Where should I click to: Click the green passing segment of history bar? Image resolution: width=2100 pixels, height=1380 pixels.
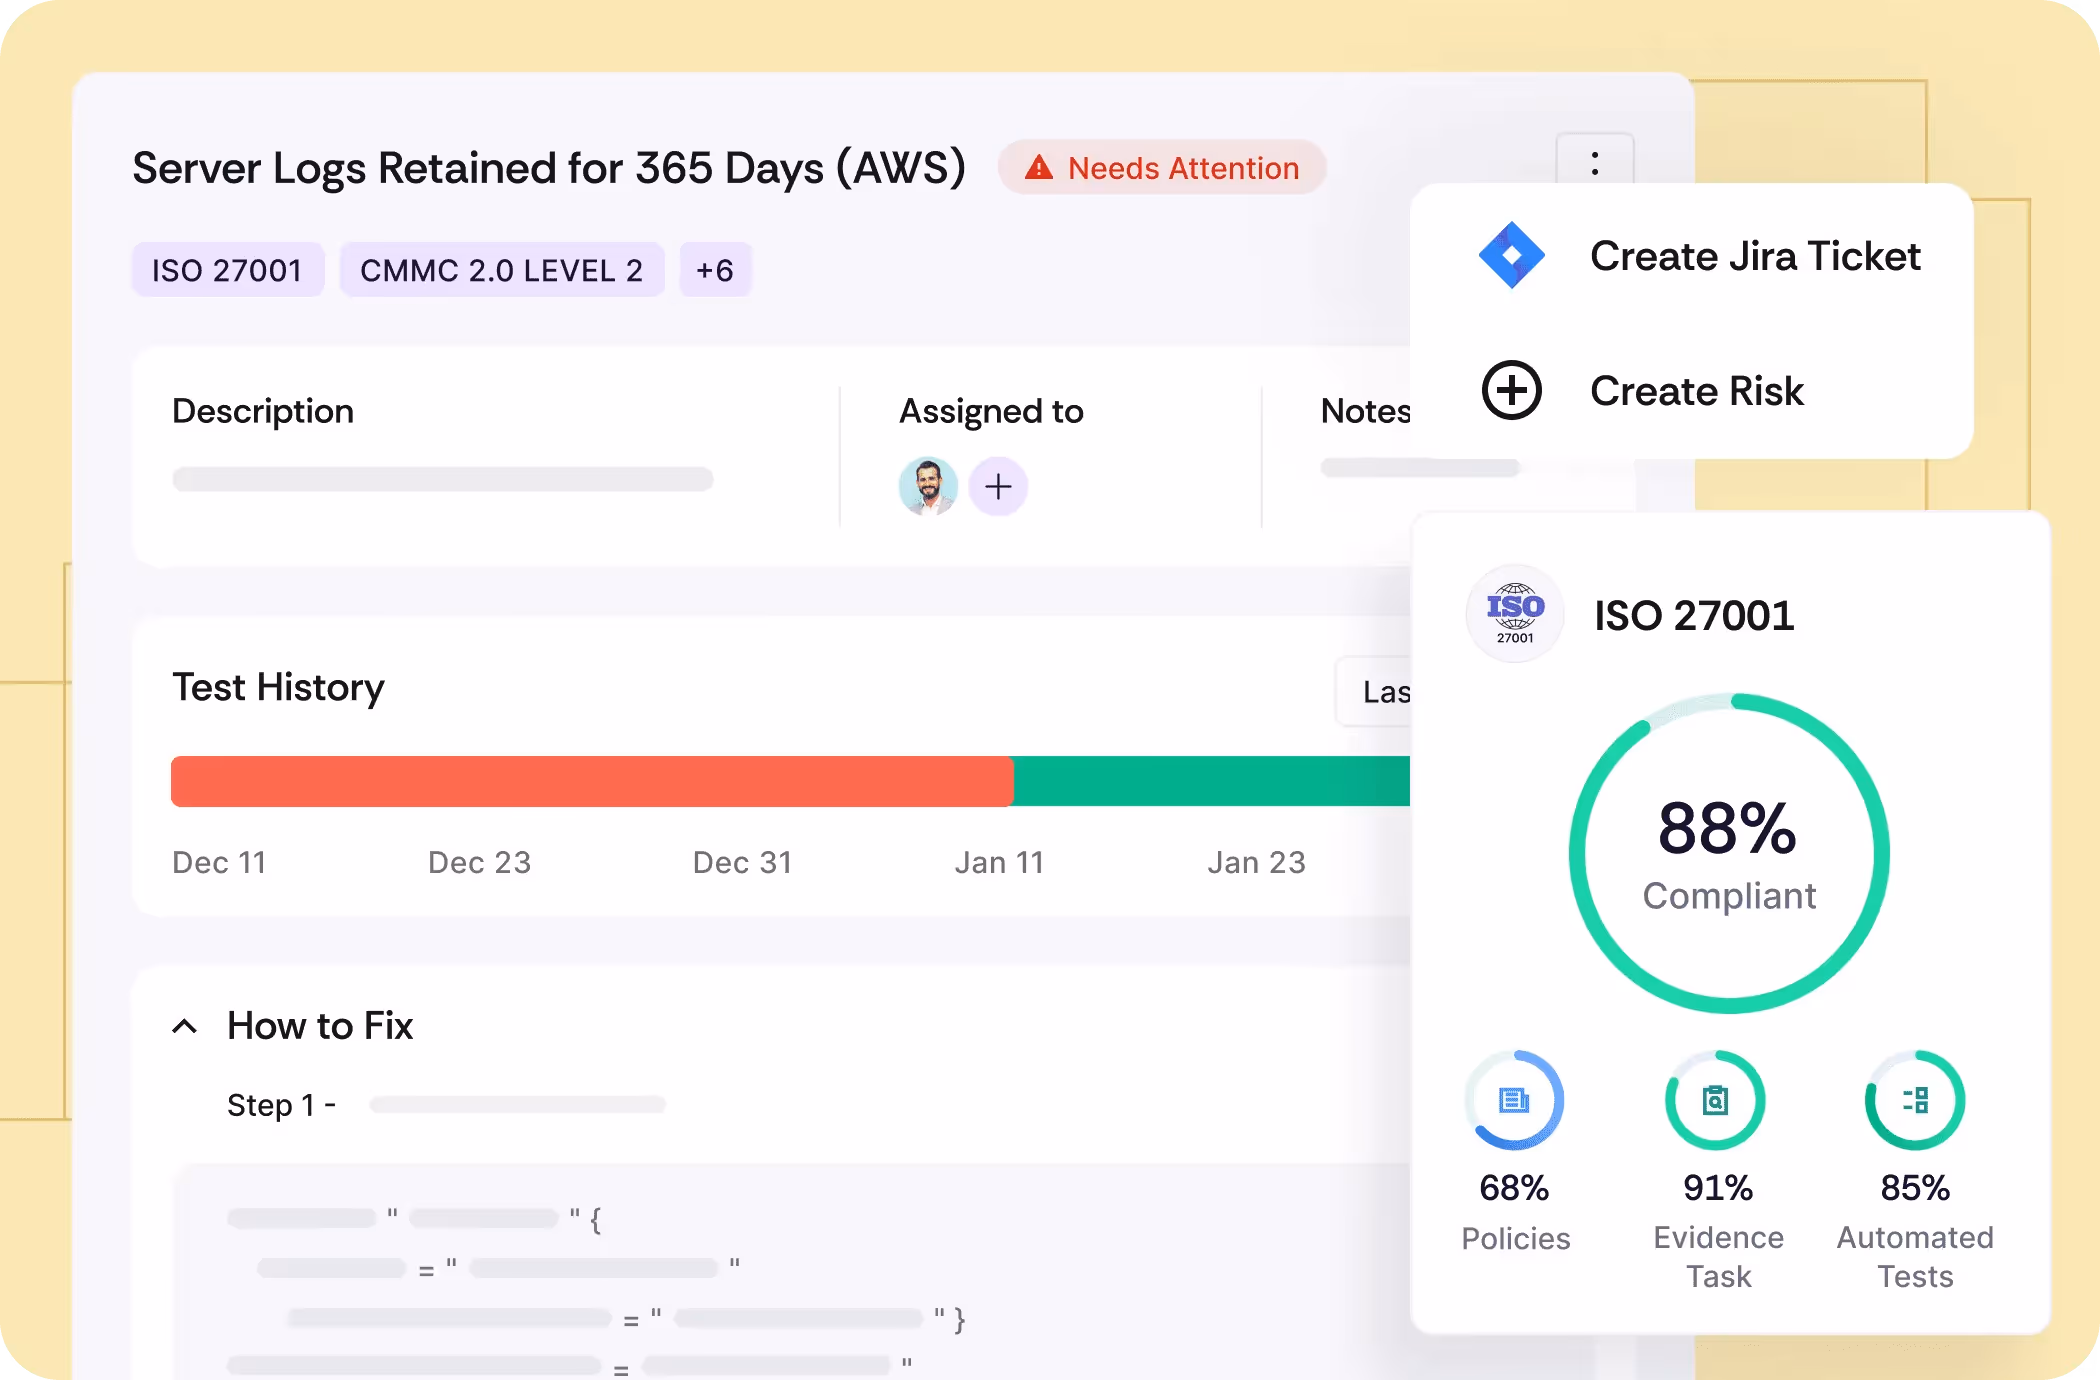pyautogui.click(x=1210, y=781)
